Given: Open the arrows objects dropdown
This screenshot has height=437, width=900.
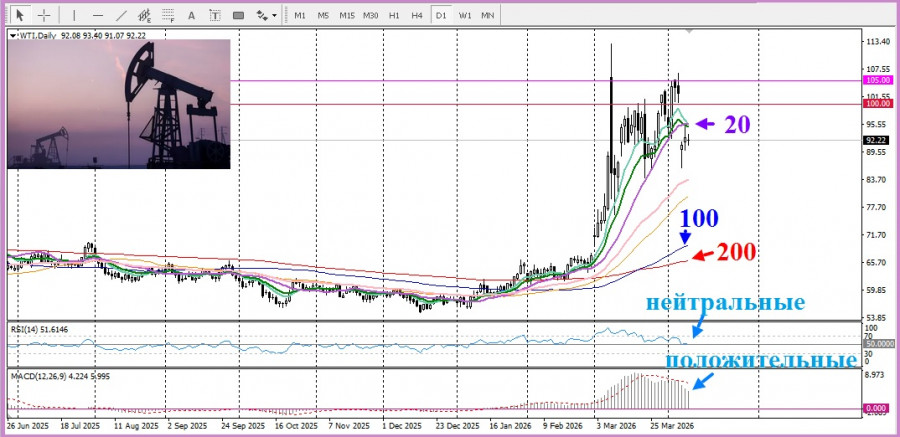Looking at the screenshot, I should coord(266,15).
